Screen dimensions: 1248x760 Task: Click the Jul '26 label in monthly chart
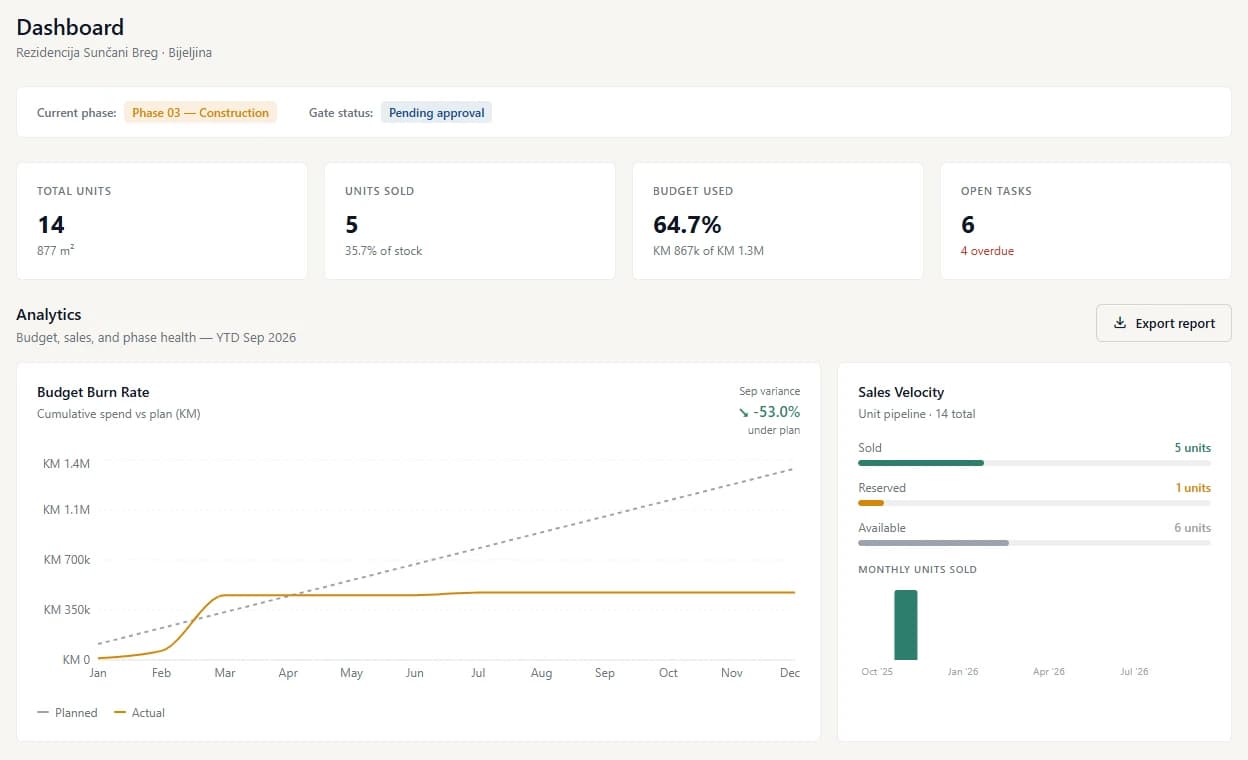tap(1134, 672)
